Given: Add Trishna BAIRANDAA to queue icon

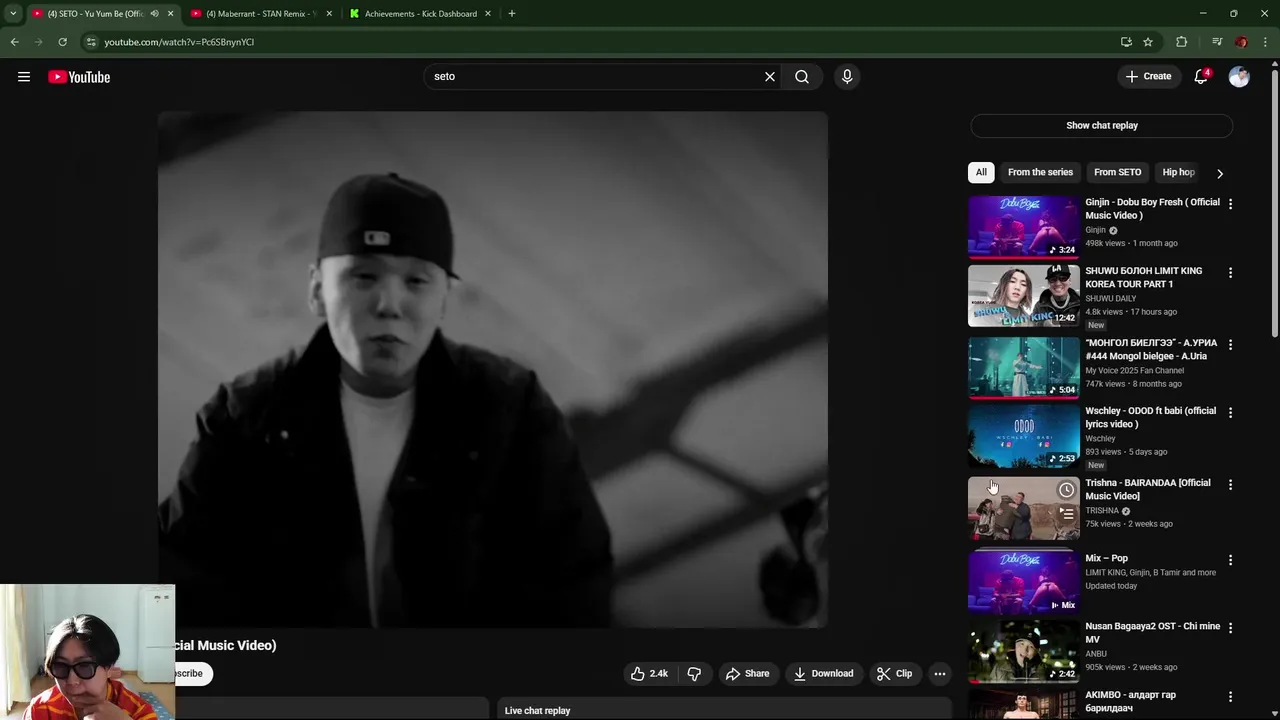Looking at the screenshot, I should [1066, 514].
